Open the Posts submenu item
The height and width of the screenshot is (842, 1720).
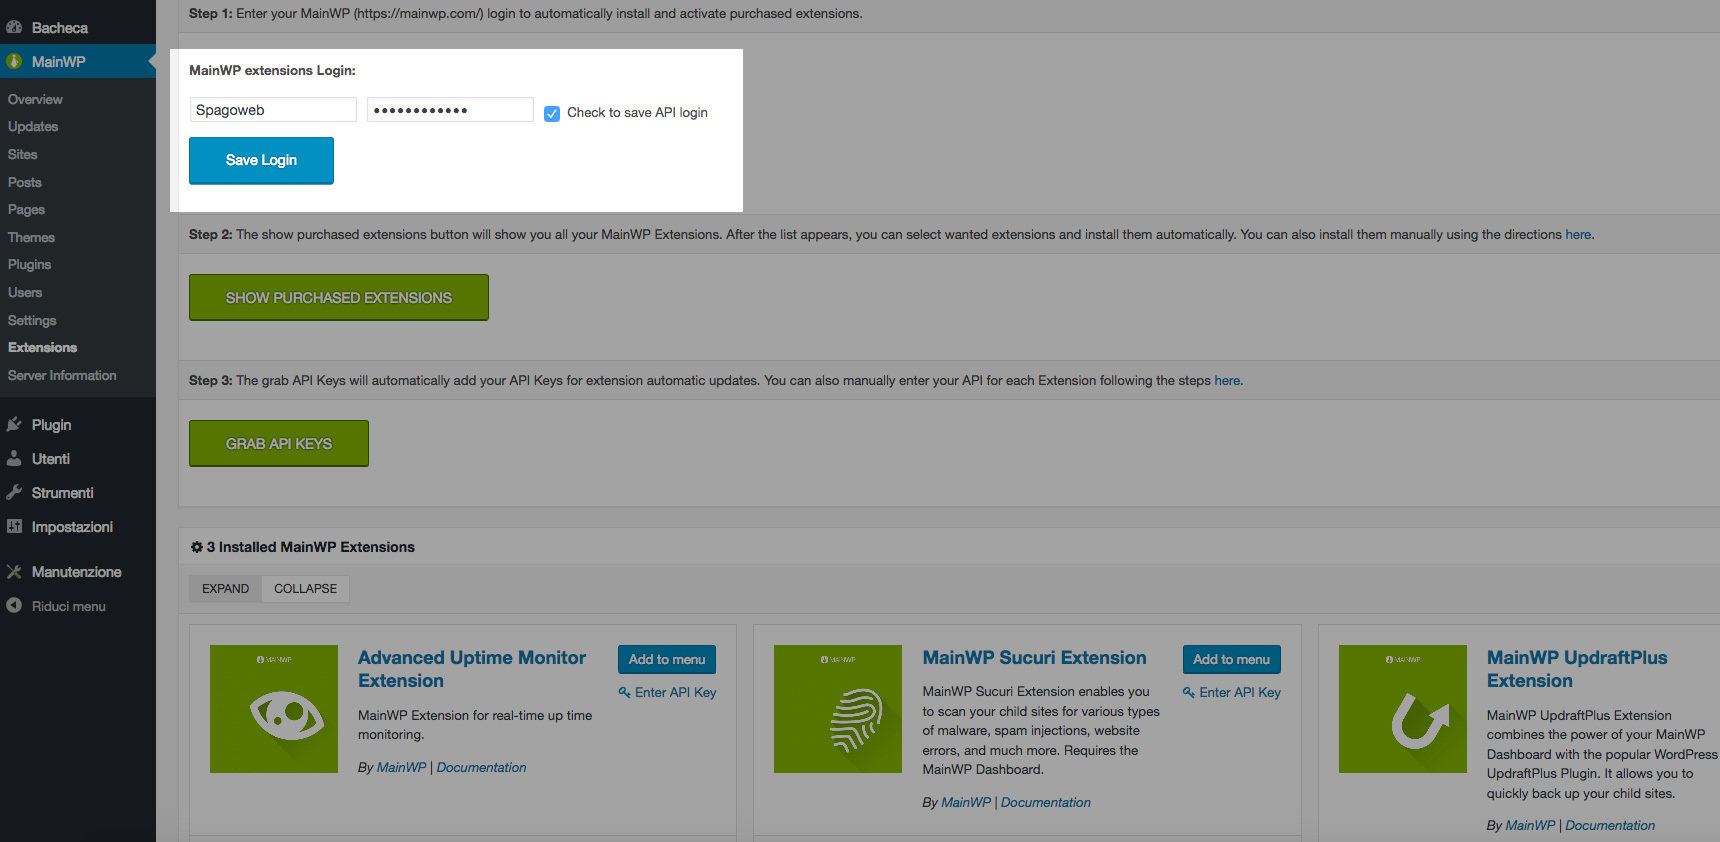[x=24, y=182]
